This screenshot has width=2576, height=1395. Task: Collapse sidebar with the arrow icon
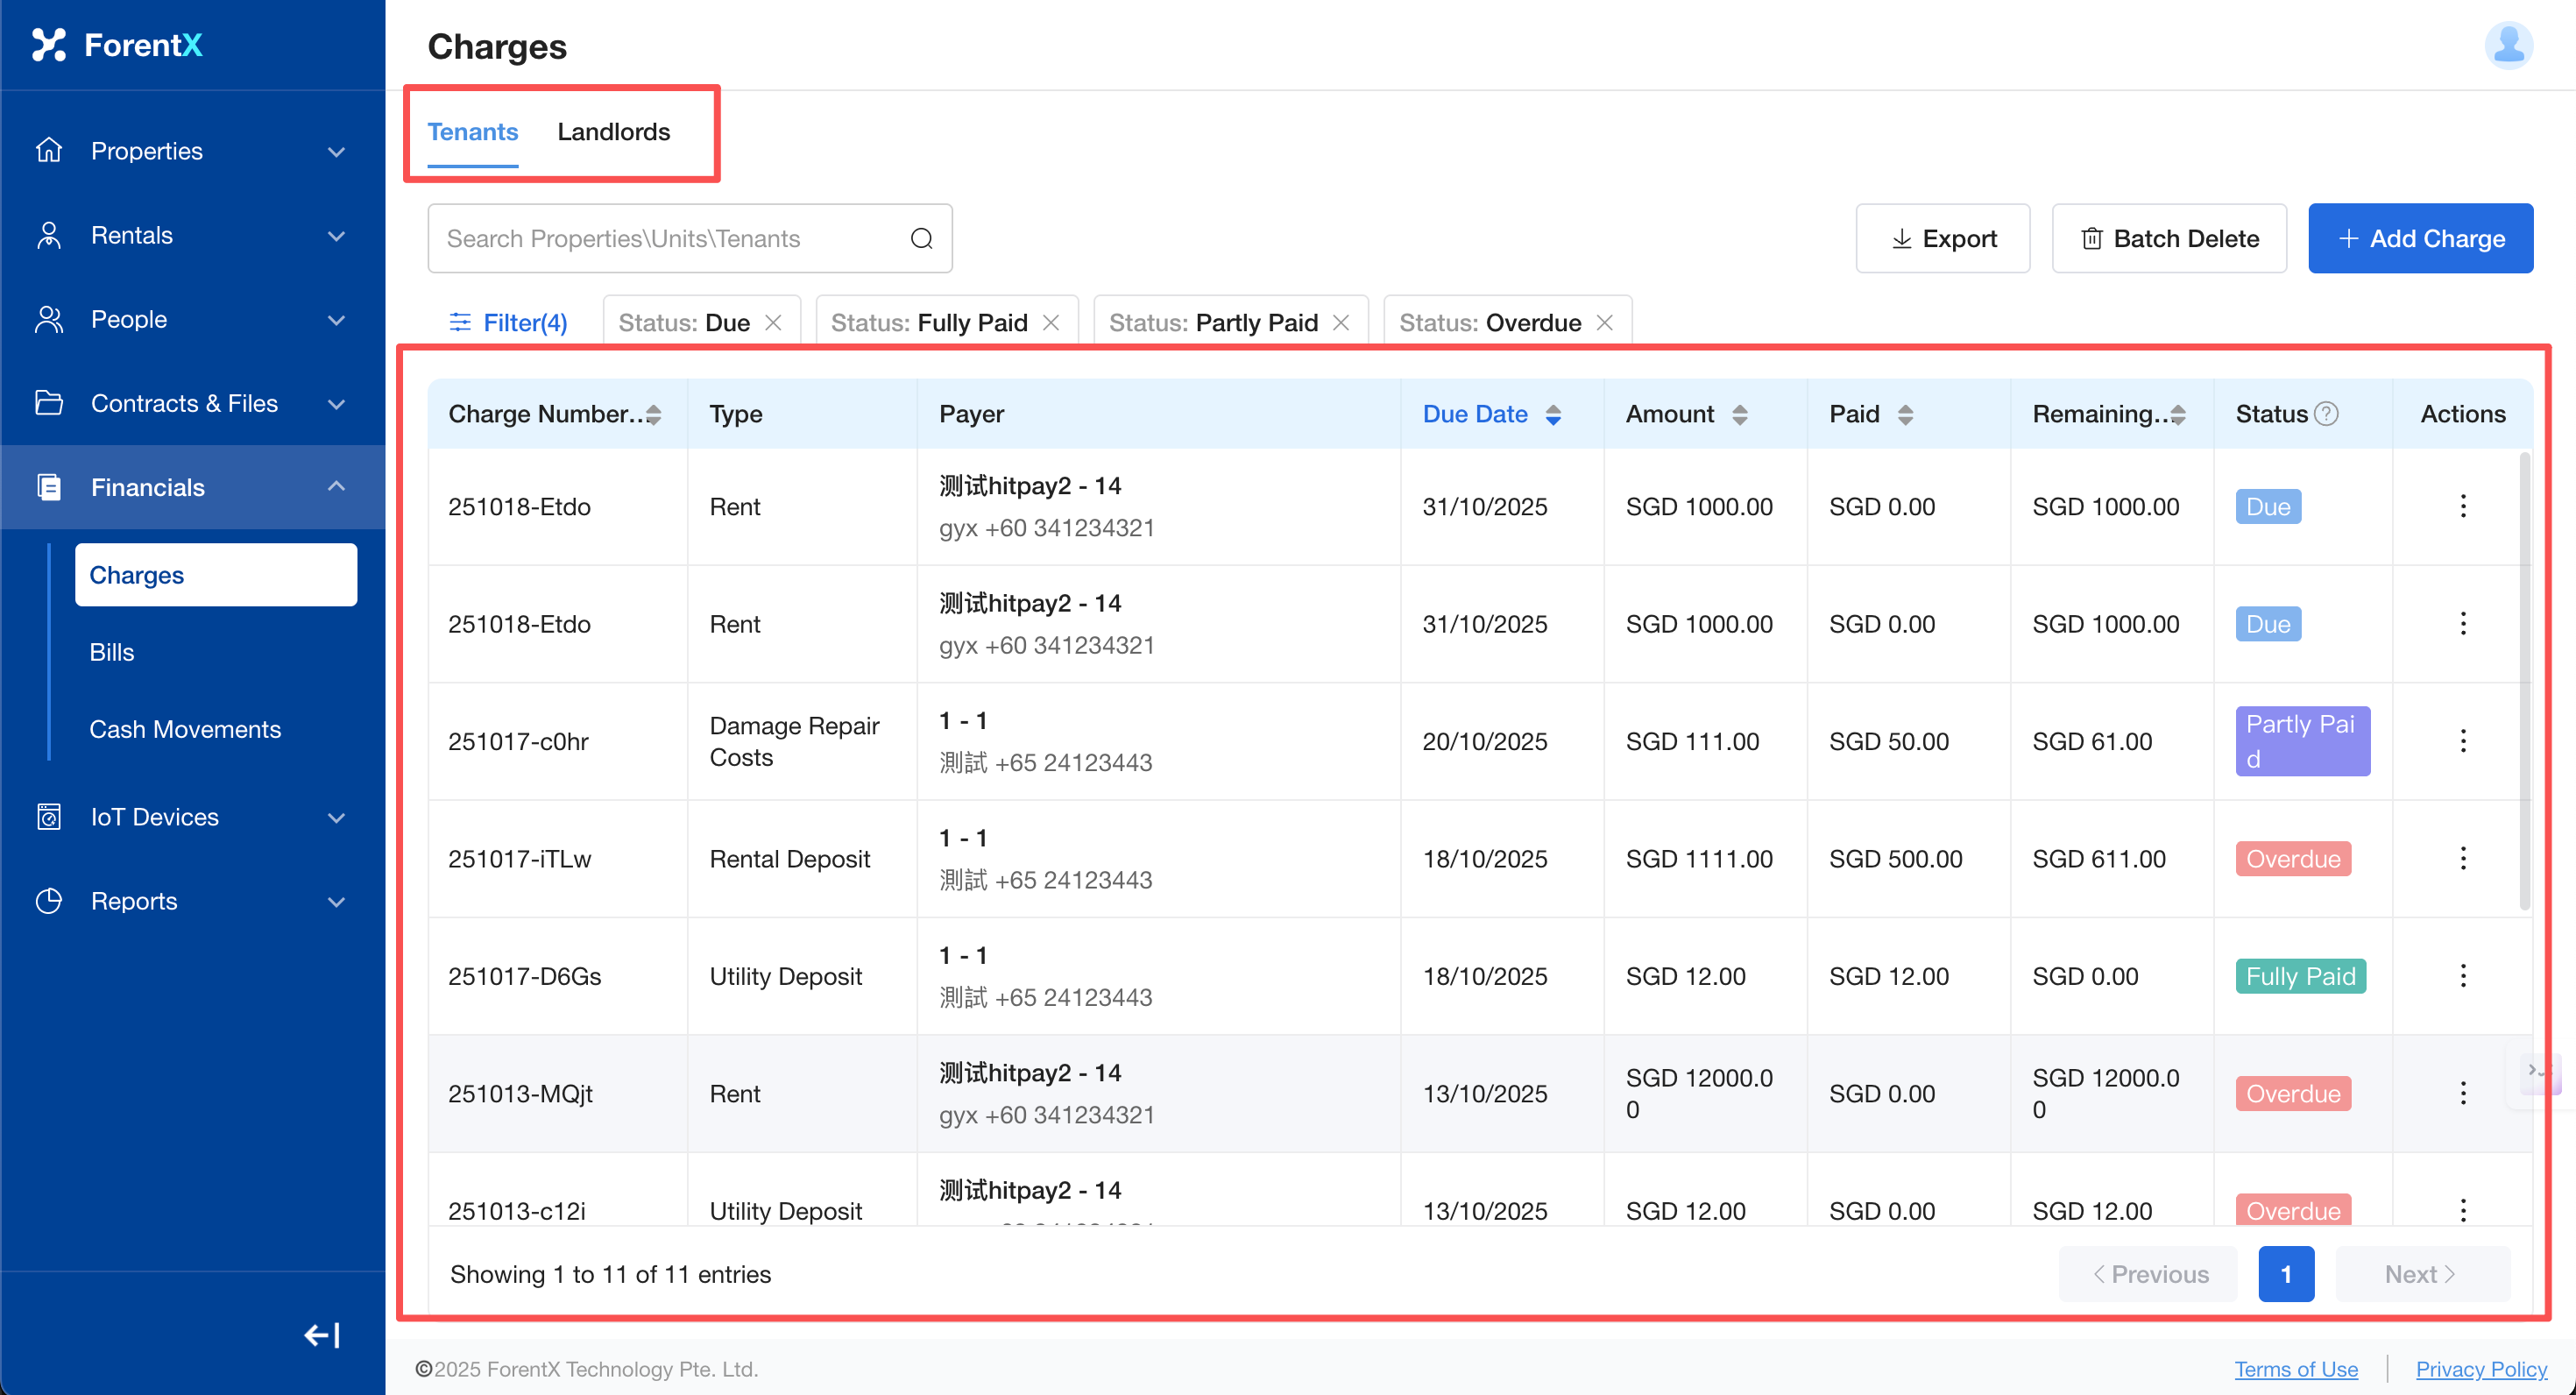(322, 1335)
